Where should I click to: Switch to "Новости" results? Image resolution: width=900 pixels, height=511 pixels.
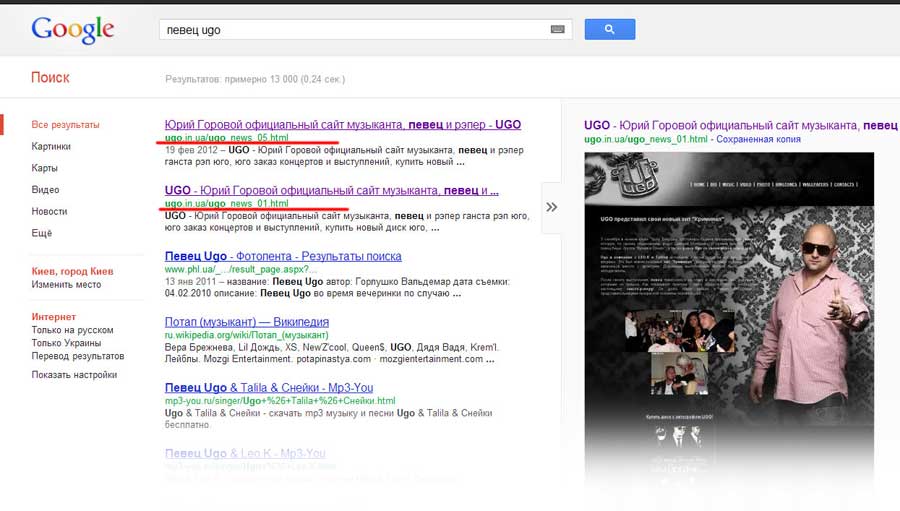(49, 212)
